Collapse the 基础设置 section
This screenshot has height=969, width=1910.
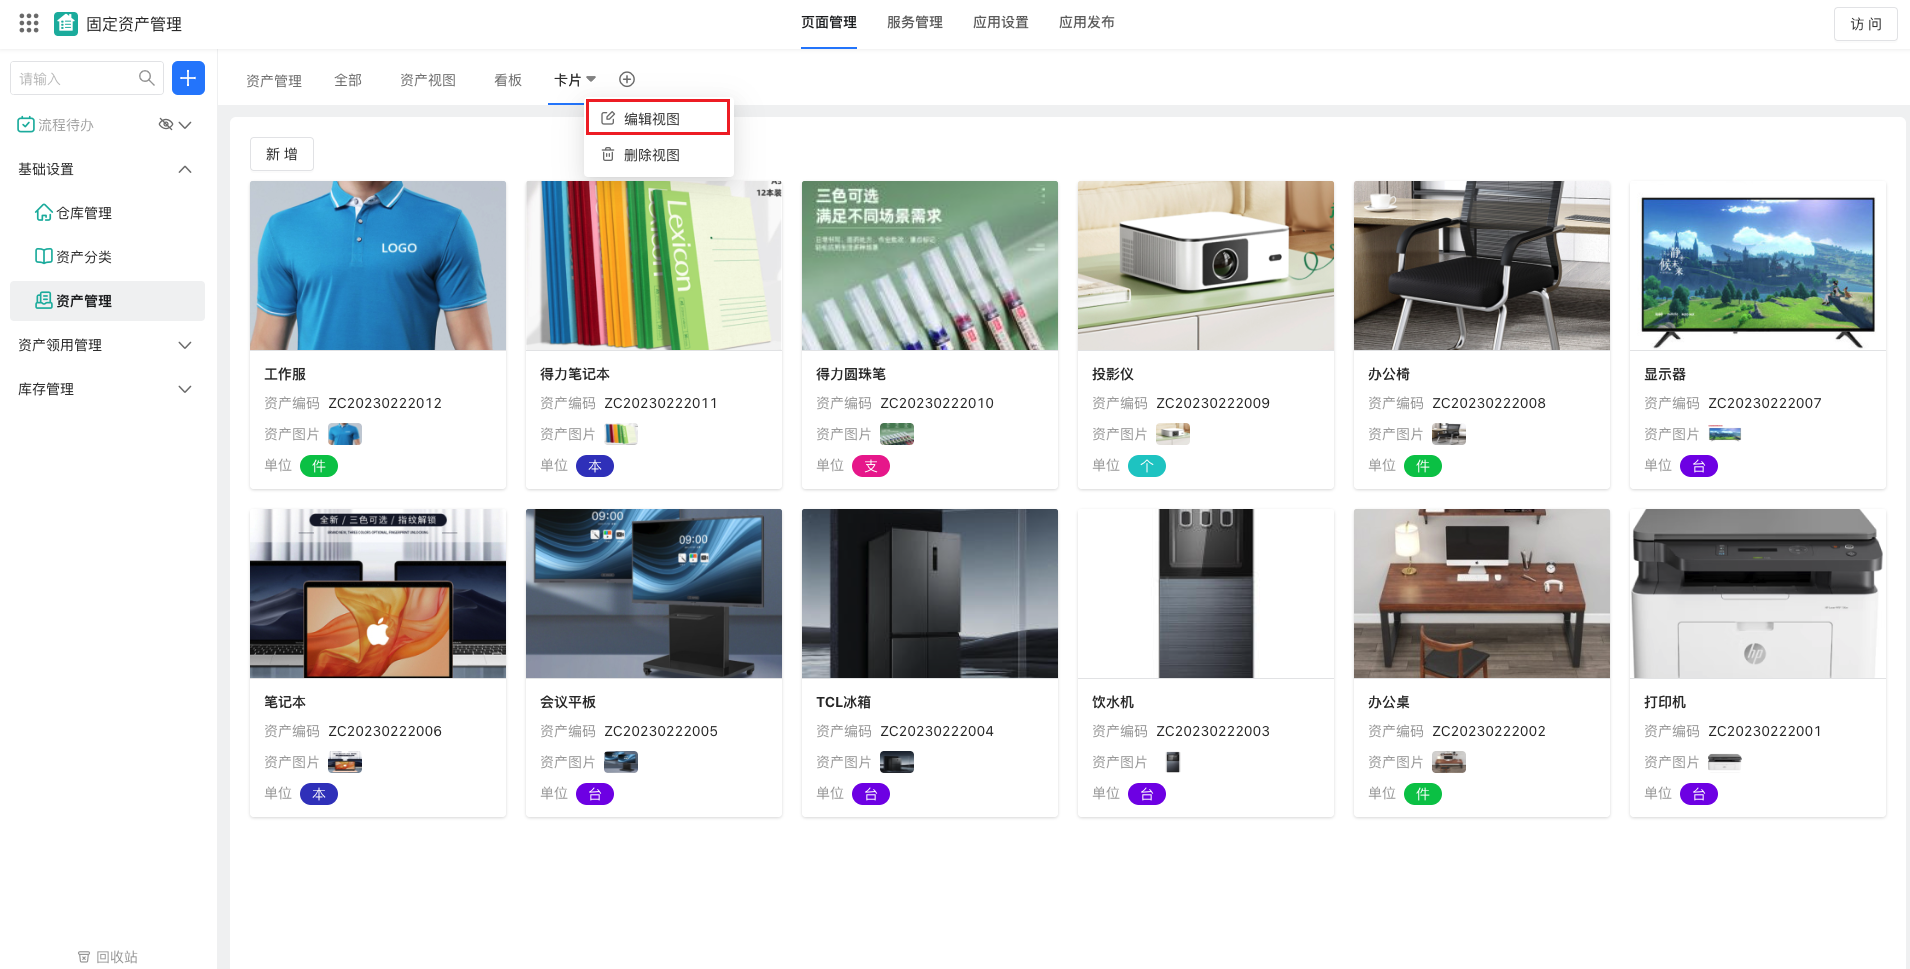(x=185, y=169)
